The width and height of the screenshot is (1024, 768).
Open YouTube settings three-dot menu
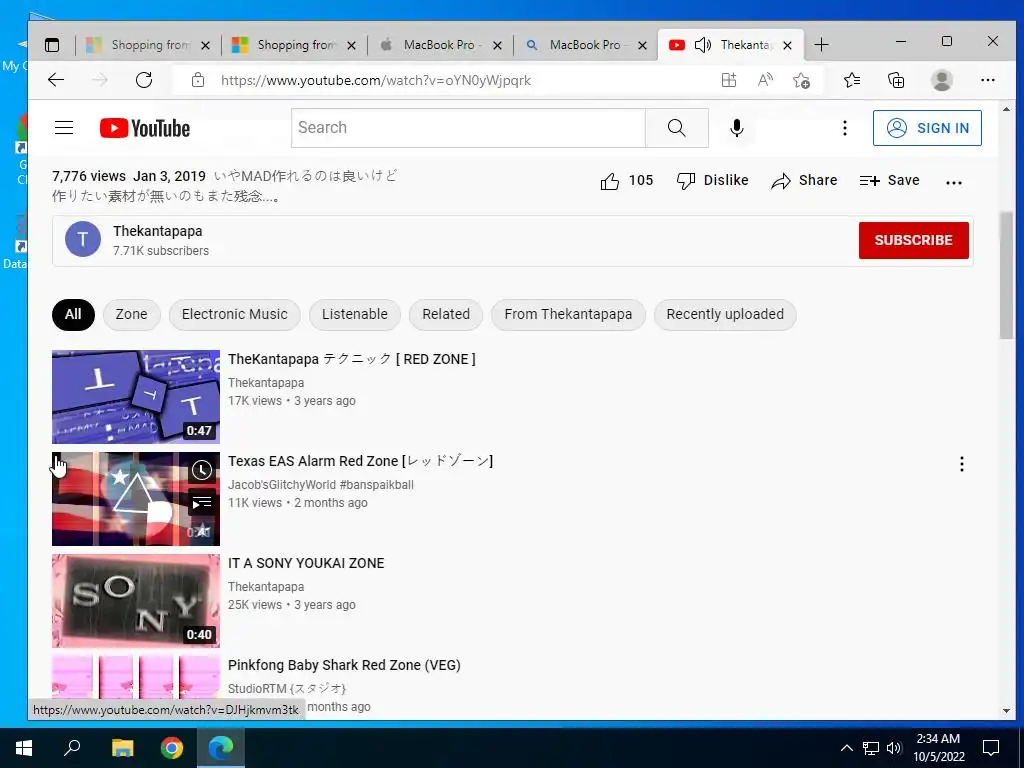844,128
